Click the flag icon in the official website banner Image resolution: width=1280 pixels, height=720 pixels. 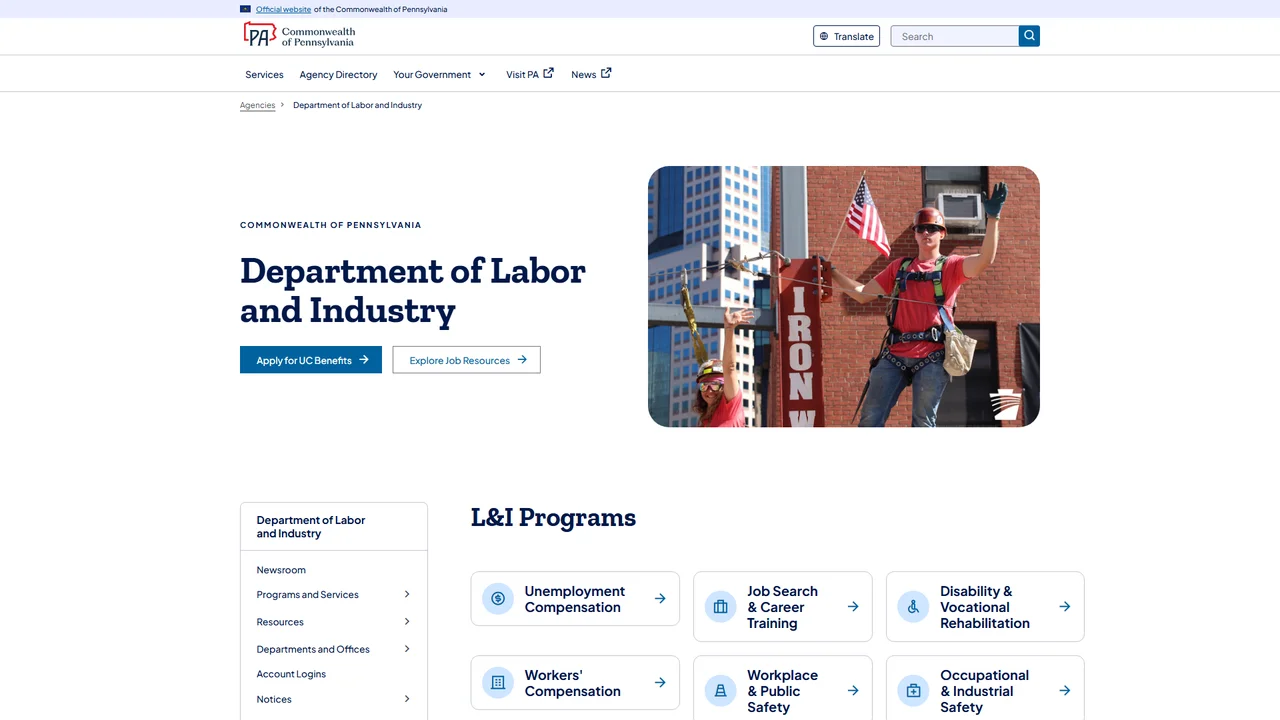(245, 9)
